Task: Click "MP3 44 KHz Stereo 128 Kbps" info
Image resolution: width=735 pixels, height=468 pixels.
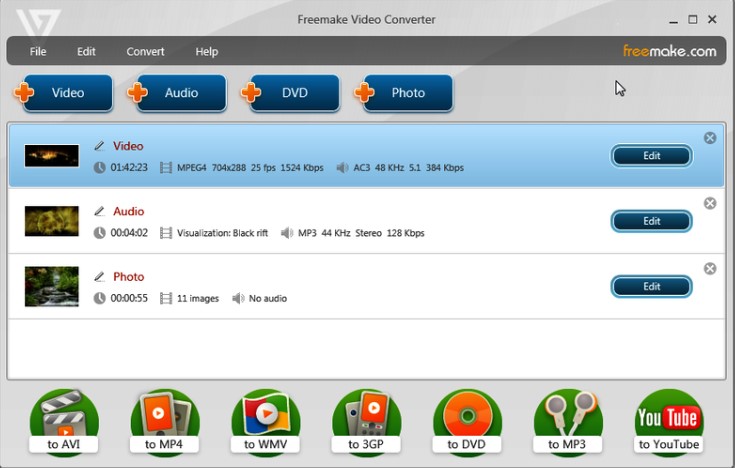Action: pos(361,233)
